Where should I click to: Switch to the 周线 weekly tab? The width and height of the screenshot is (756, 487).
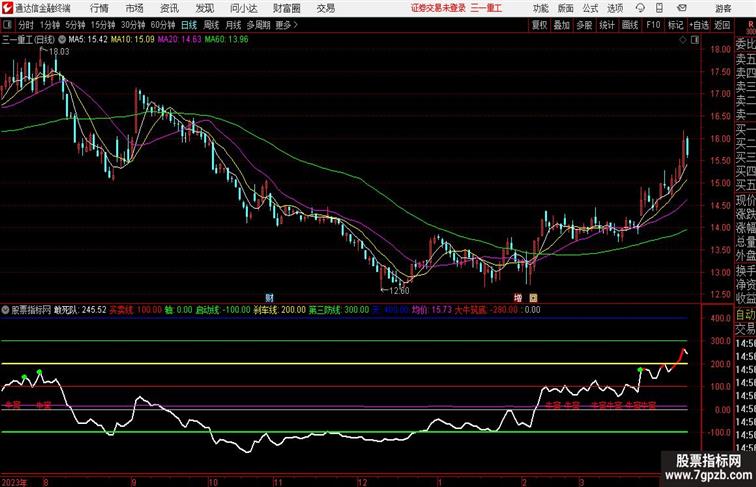[211, 25]
